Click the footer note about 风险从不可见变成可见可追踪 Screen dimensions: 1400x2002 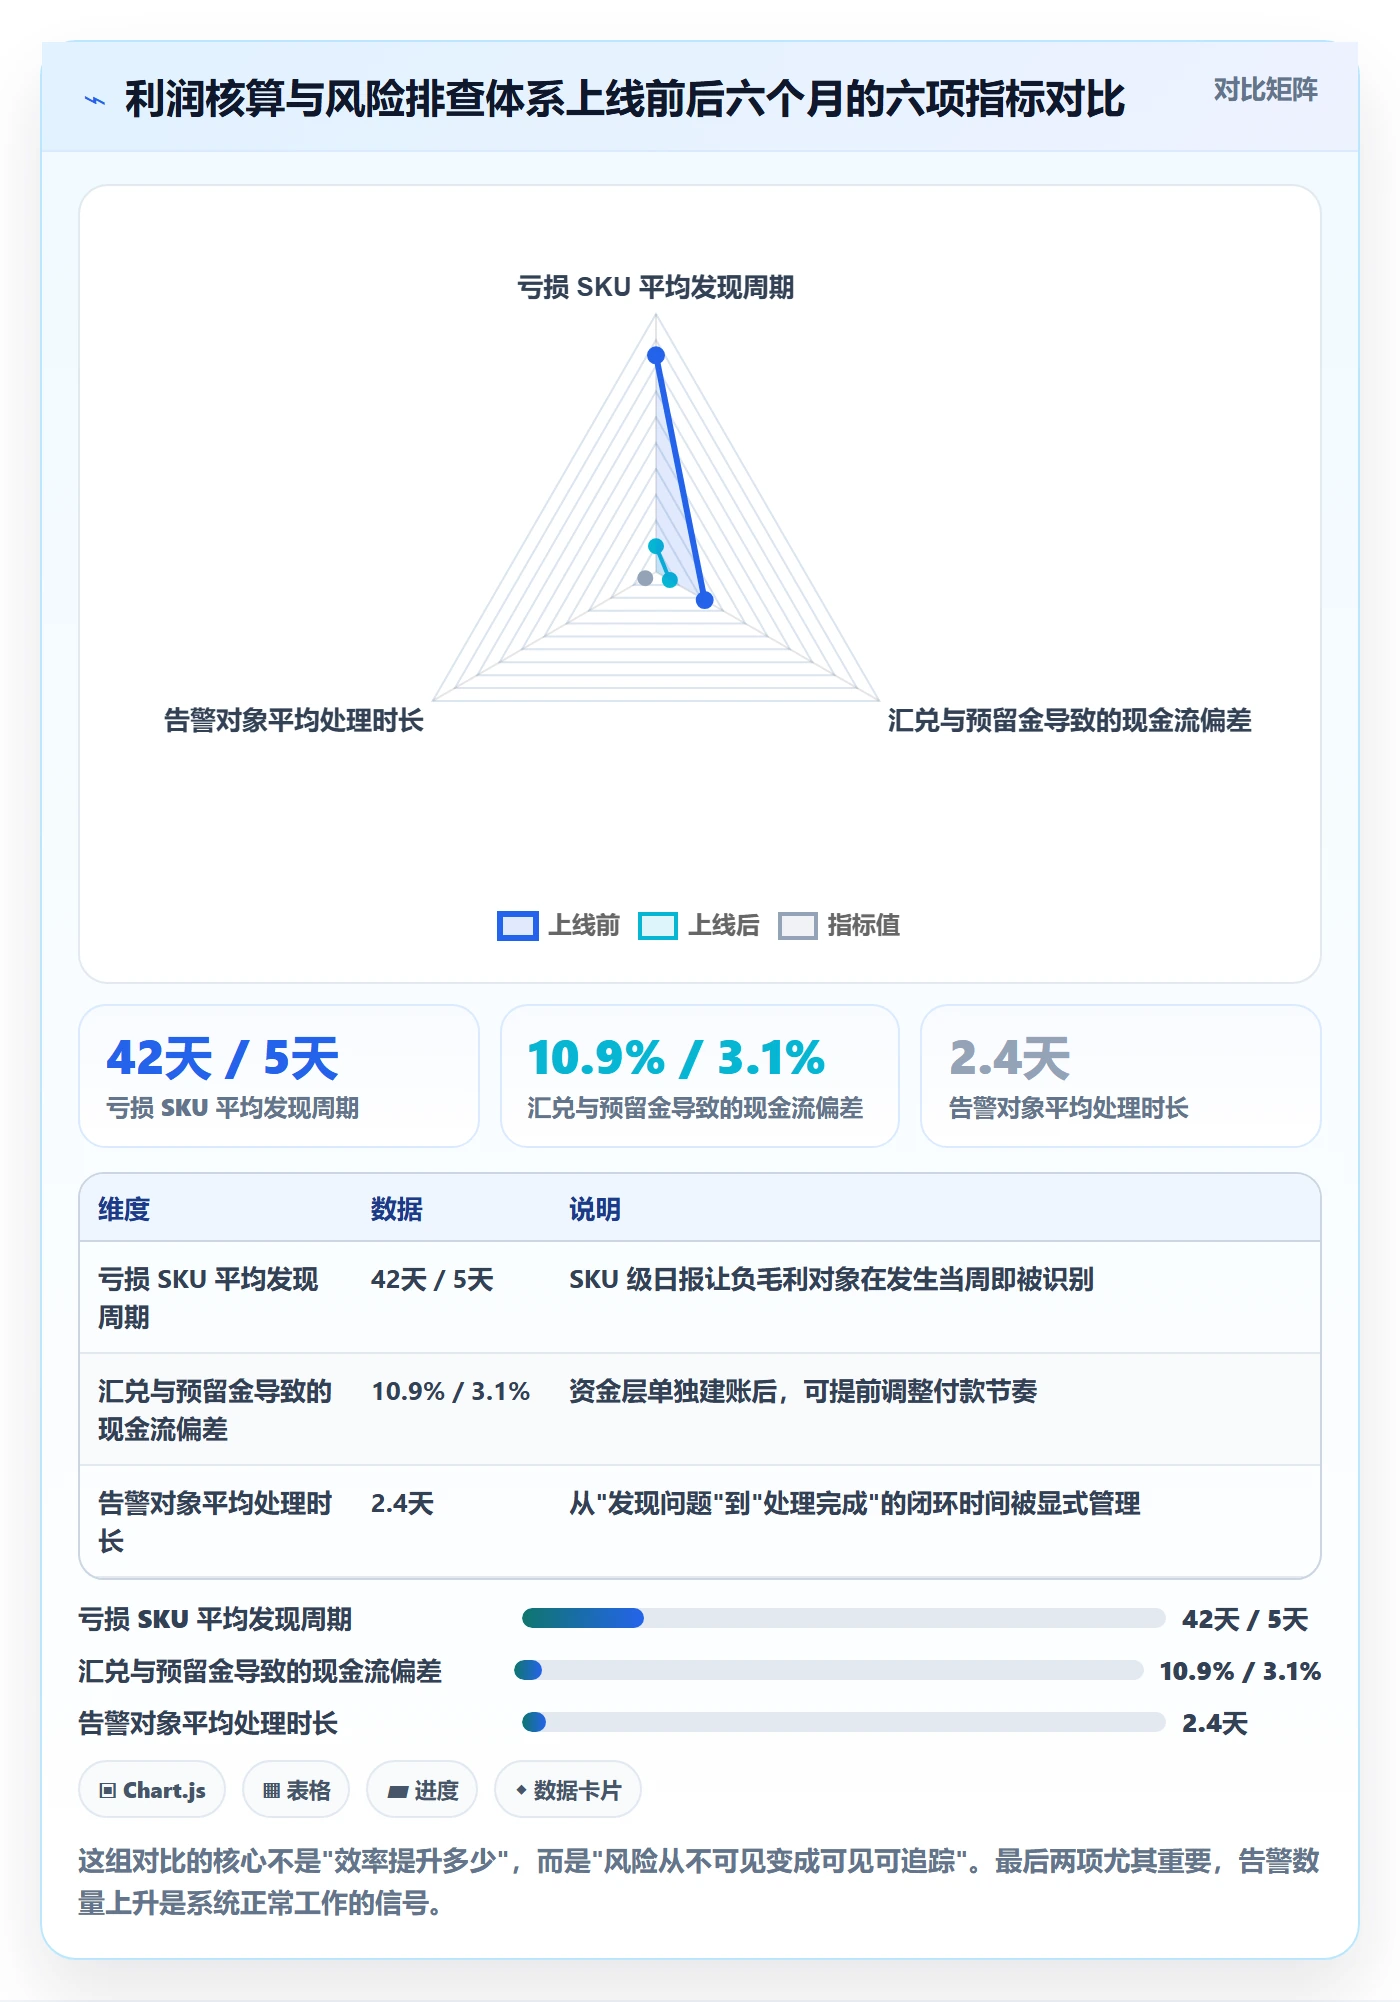(x=699, y=1882)
